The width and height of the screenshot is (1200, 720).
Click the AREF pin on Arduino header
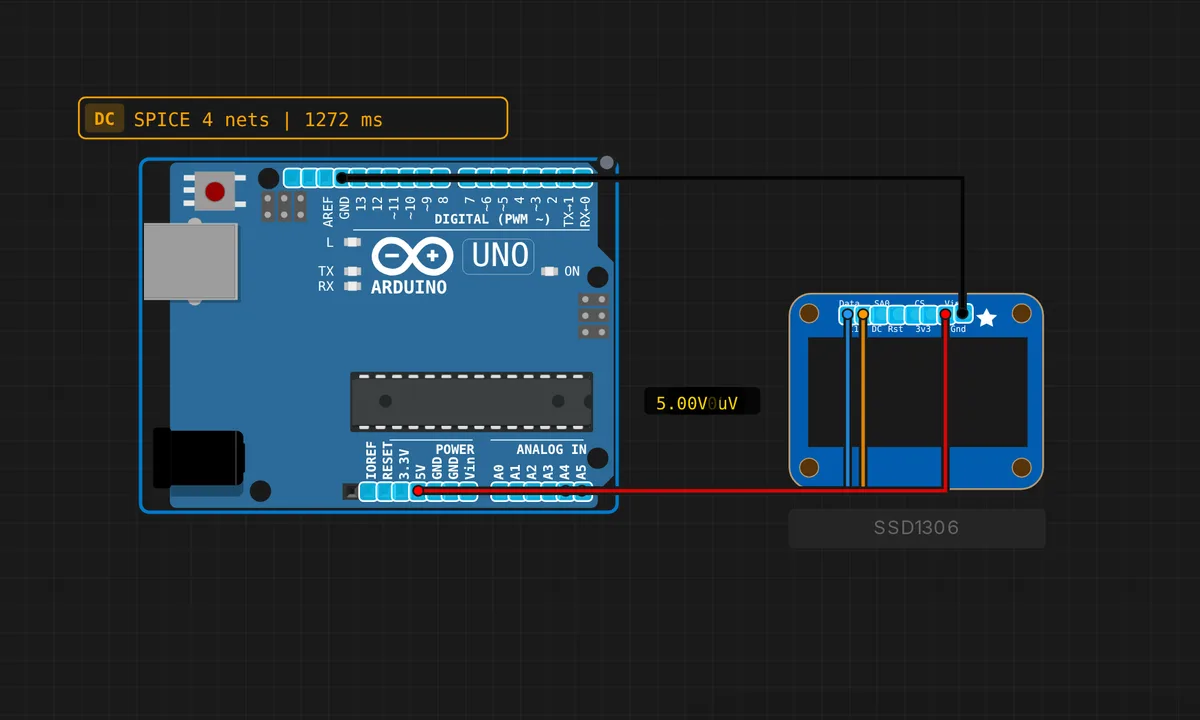point(325,178)
